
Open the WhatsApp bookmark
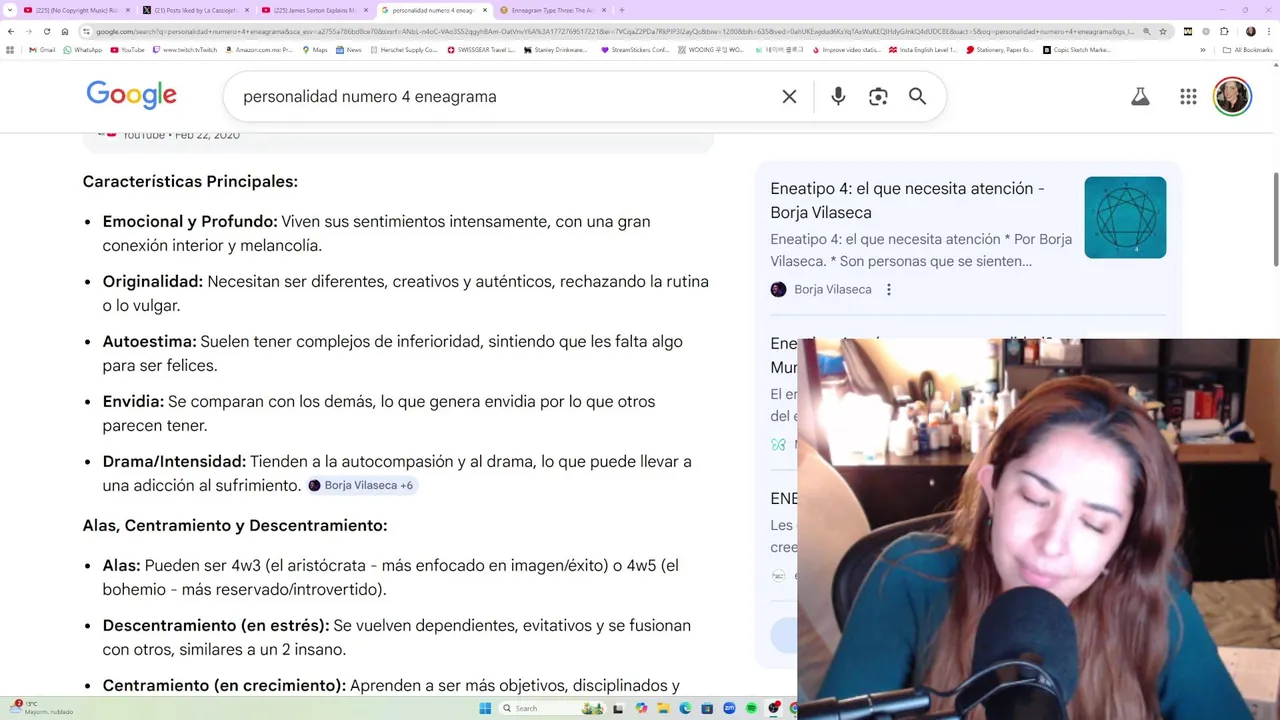[x=83, y=50]
